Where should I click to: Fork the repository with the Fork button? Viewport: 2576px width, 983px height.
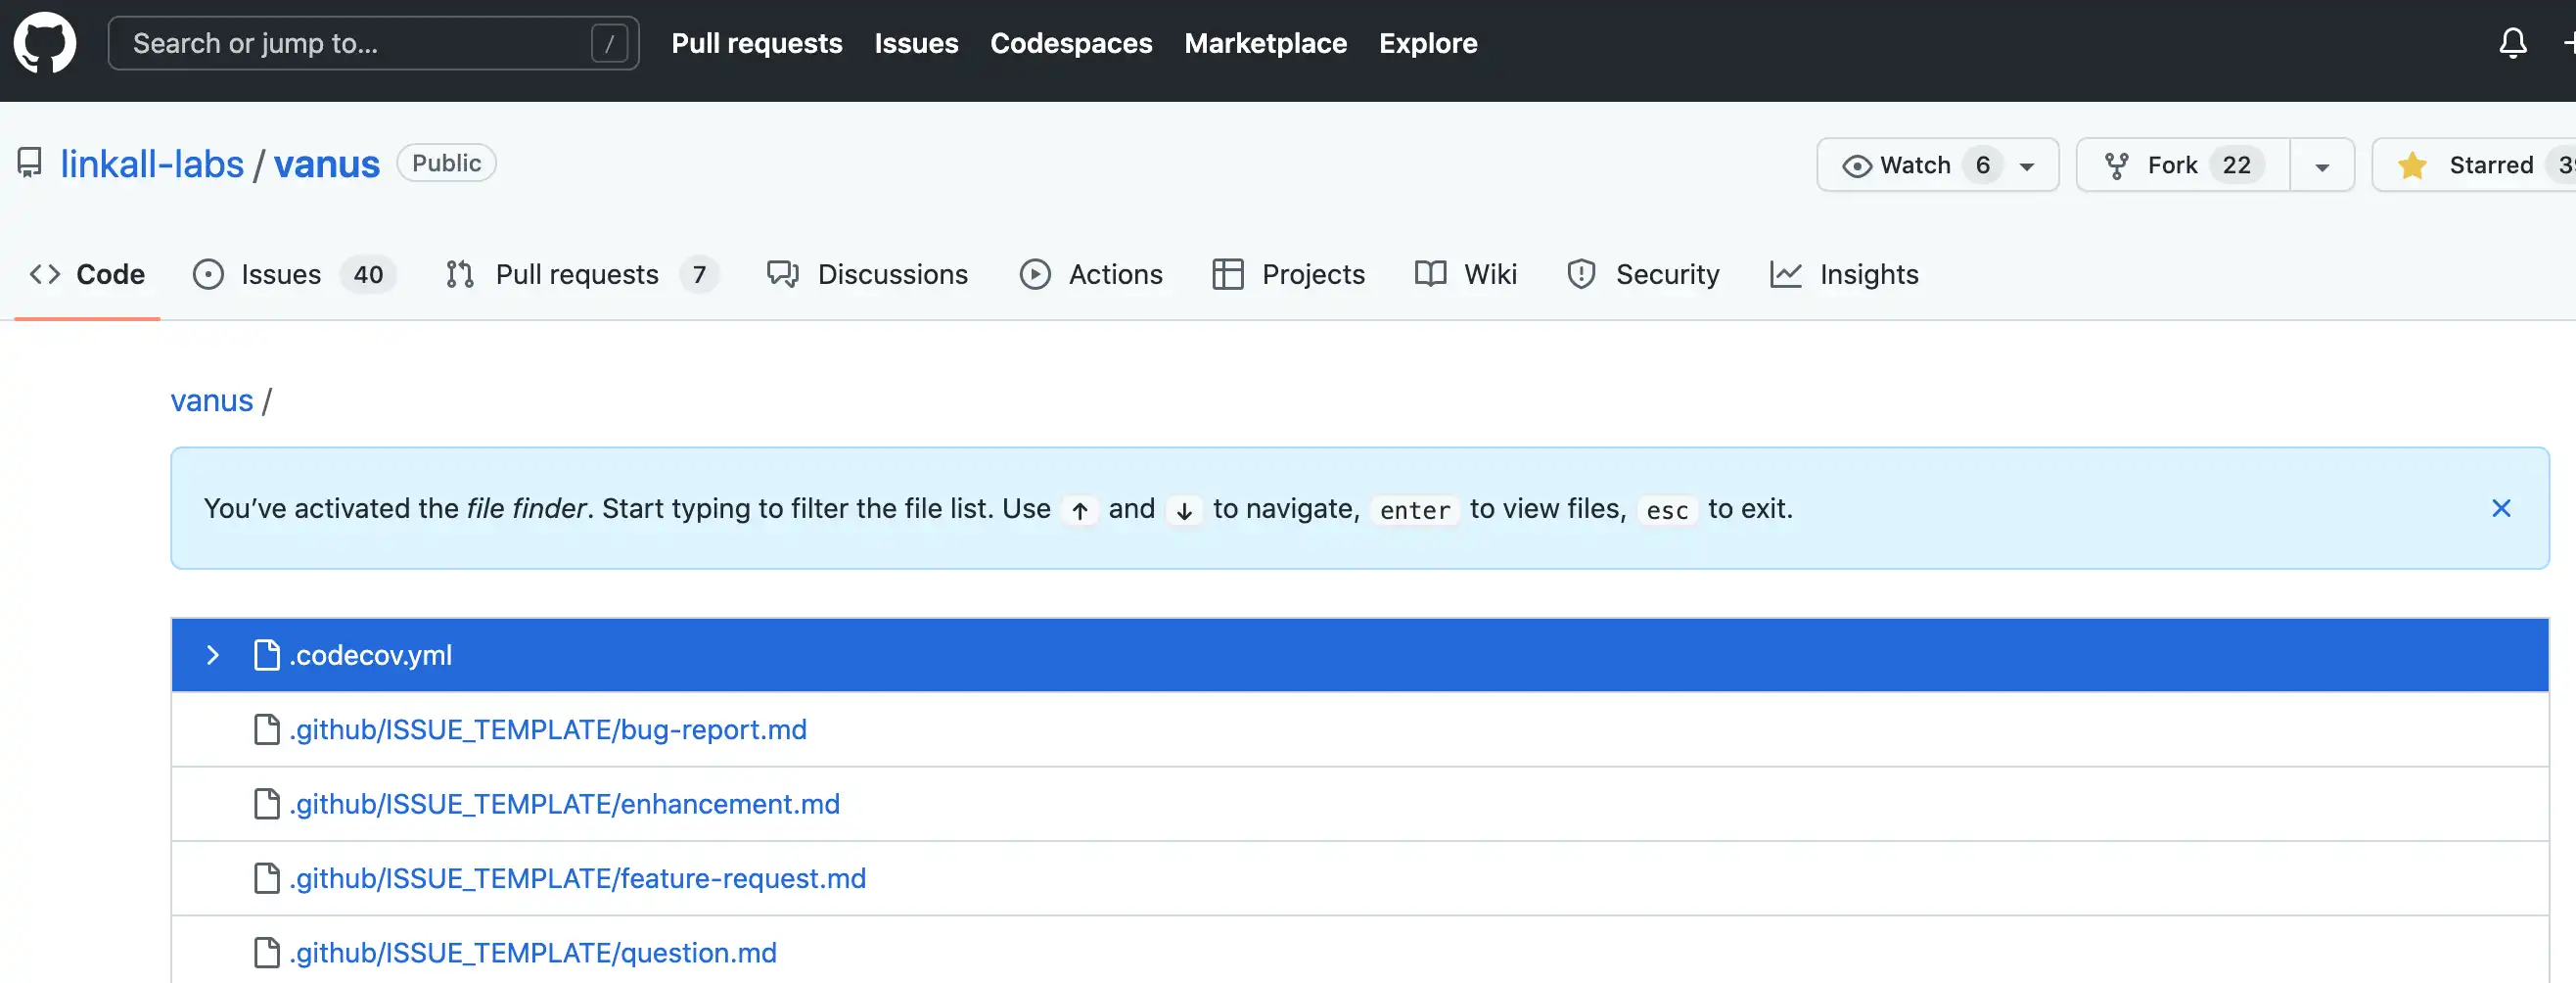(2183, 165)
